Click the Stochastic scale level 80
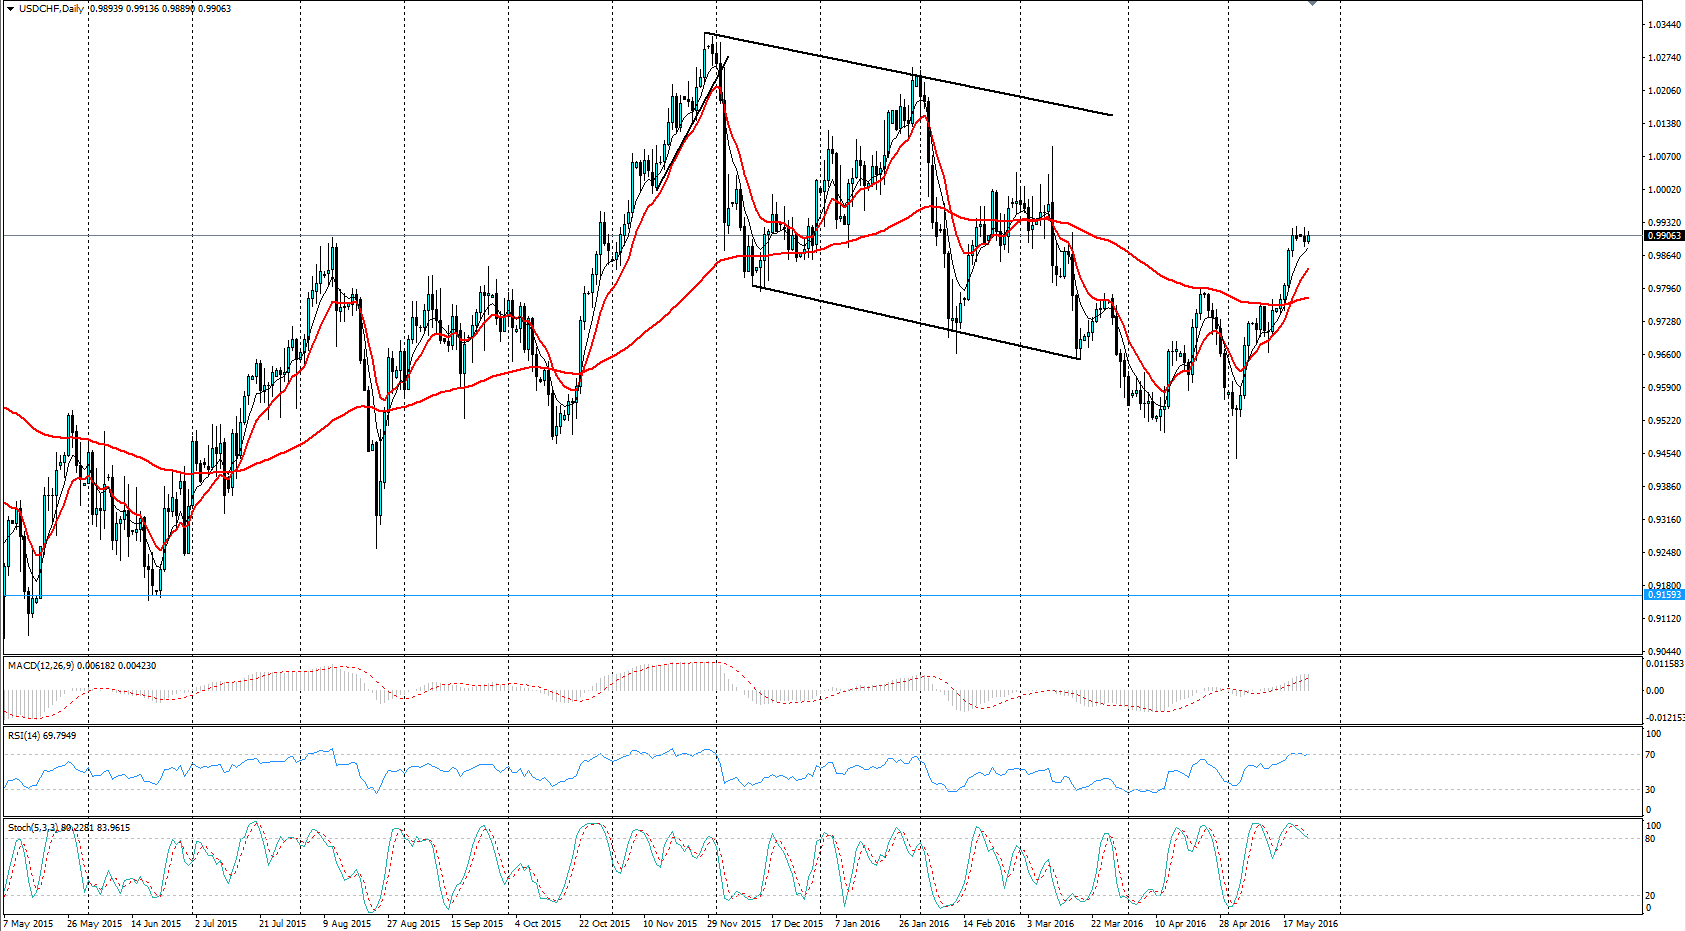This screenshot has width=1686, height=931. coord(1651,839)
